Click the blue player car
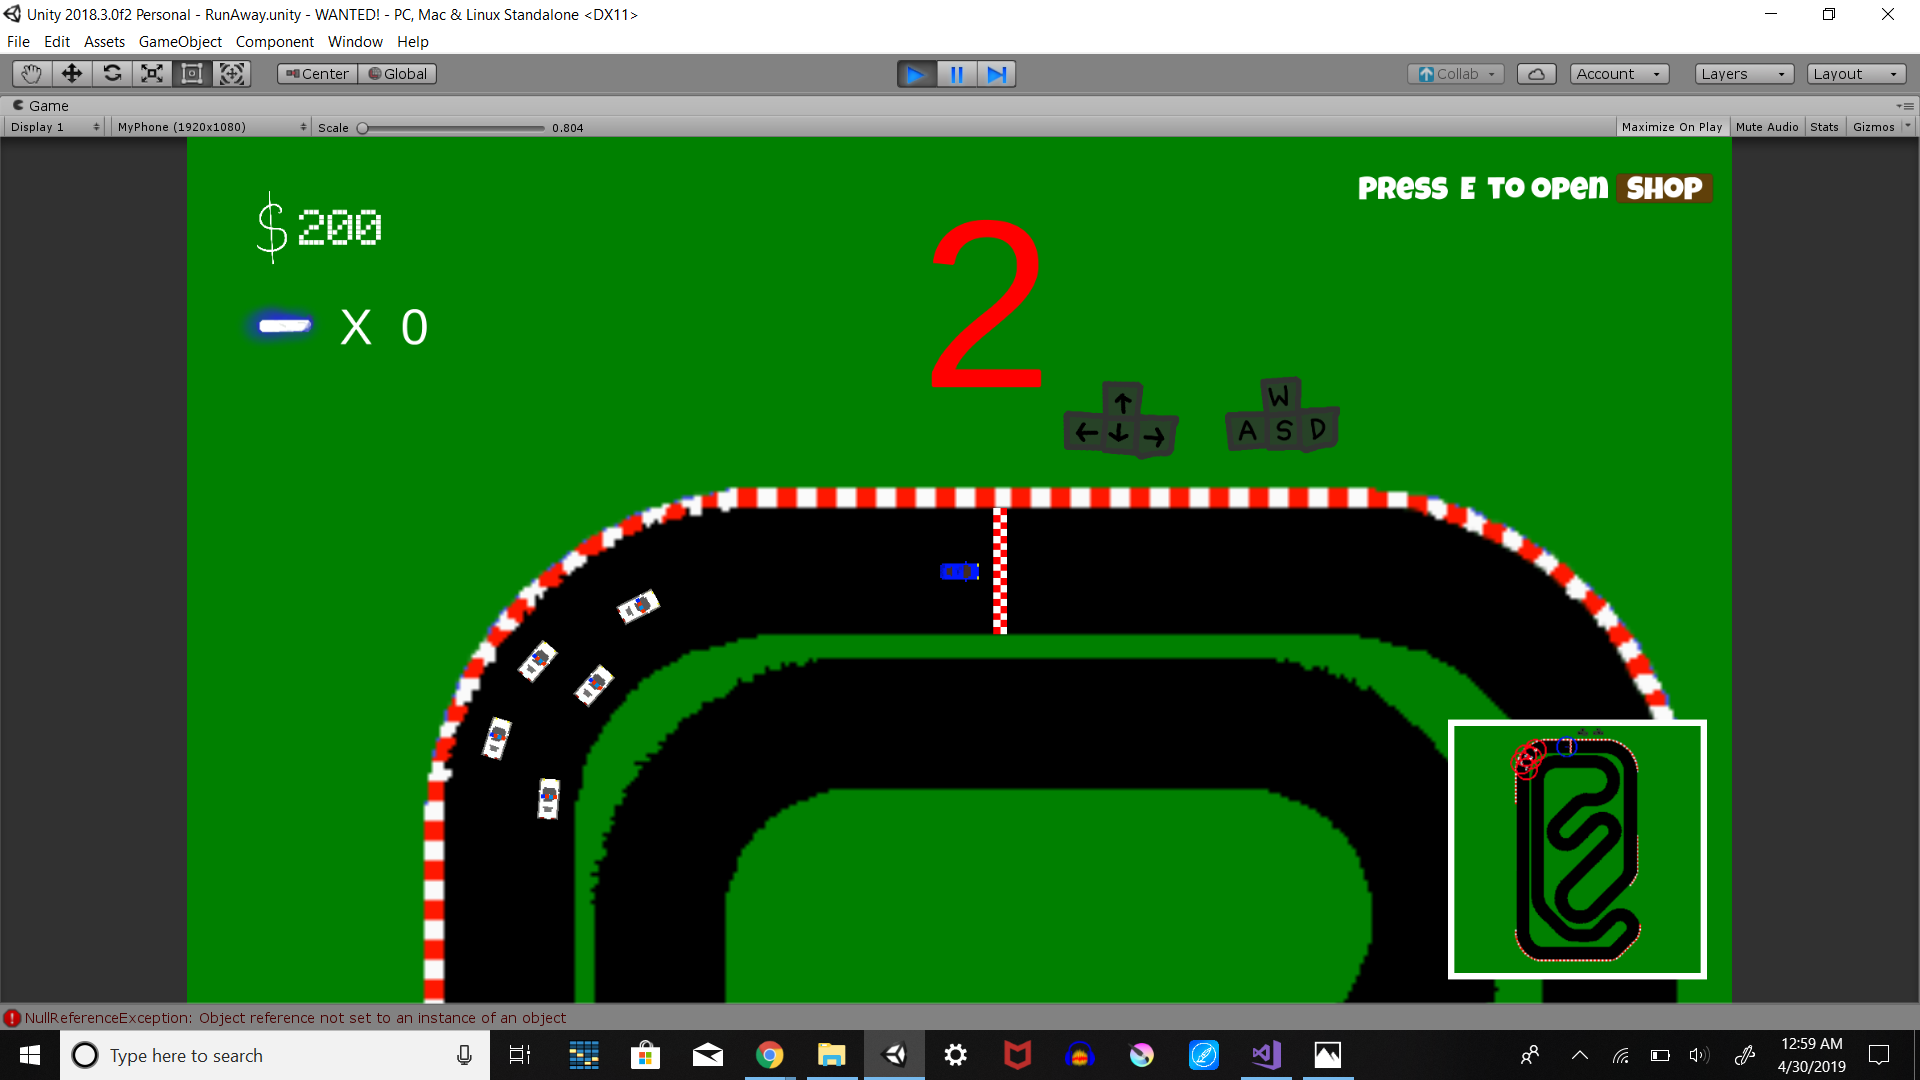 tap(959, 571)
